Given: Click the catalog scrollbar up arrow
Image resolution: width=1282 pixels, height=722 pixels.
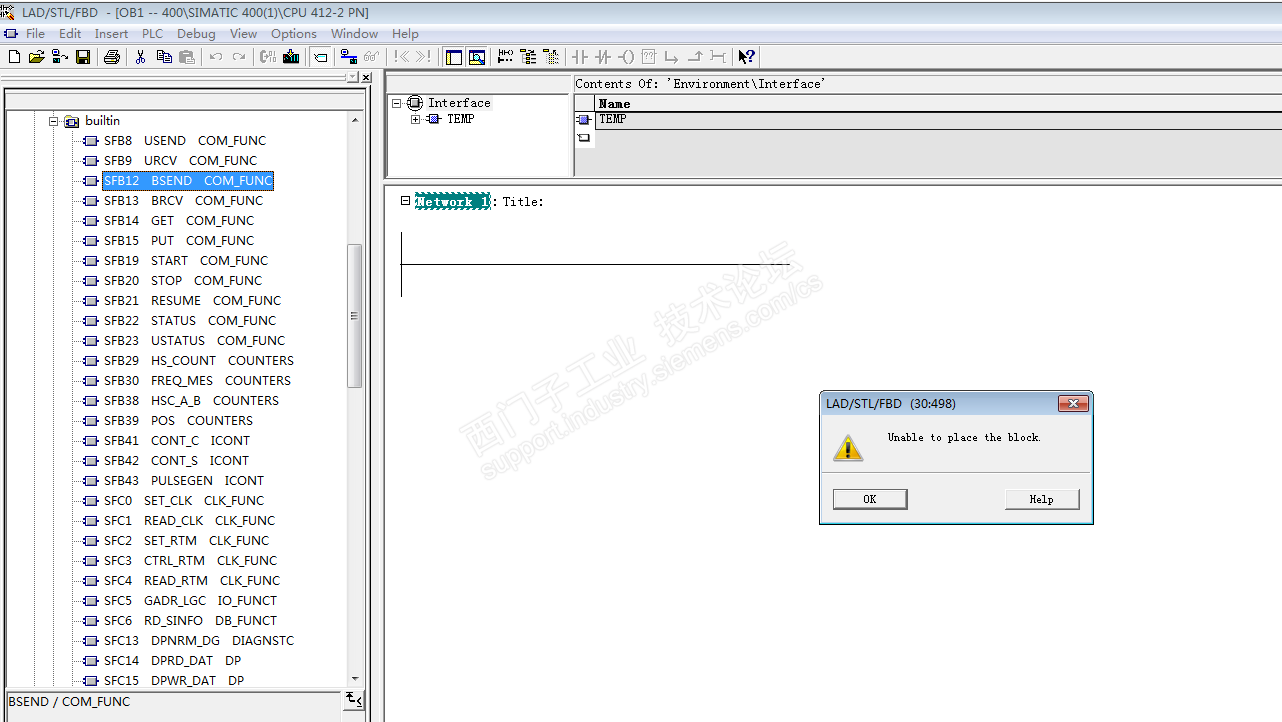Looking at the screenshot, I should tap(355, 121).
